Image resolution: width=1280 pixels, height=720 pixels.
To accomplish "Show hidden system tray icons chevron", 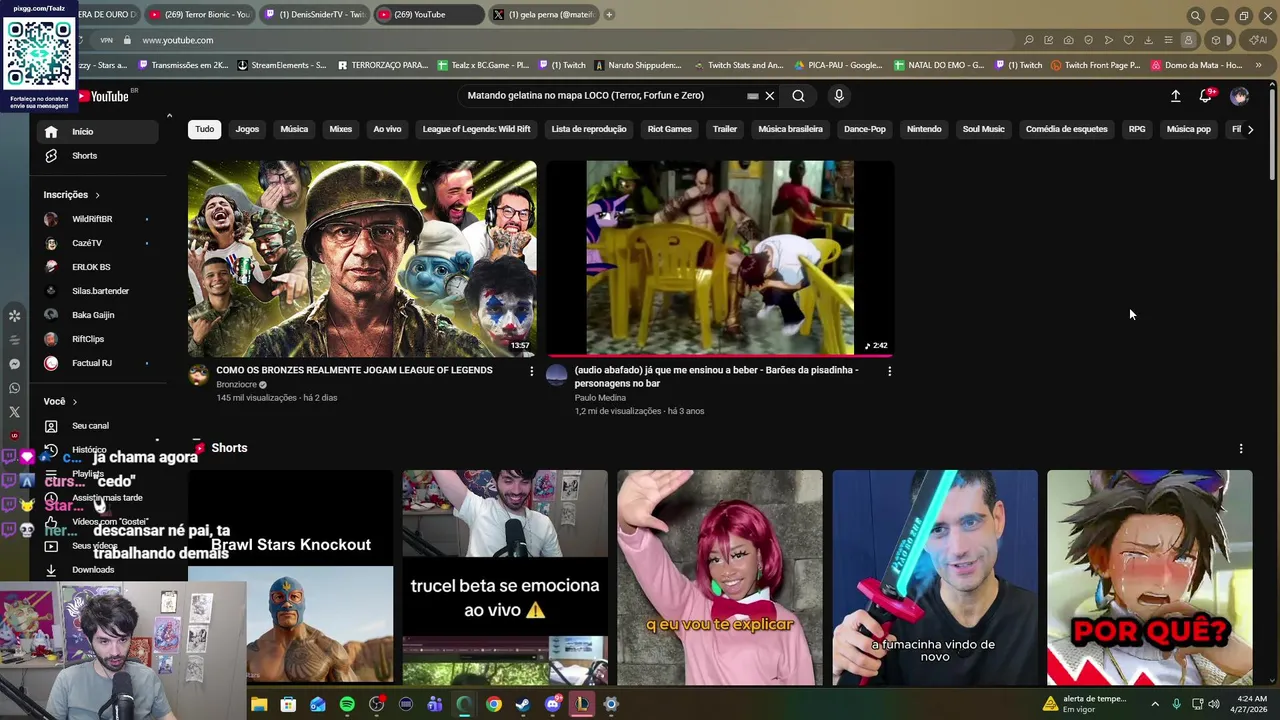I will pos(1155,705).
